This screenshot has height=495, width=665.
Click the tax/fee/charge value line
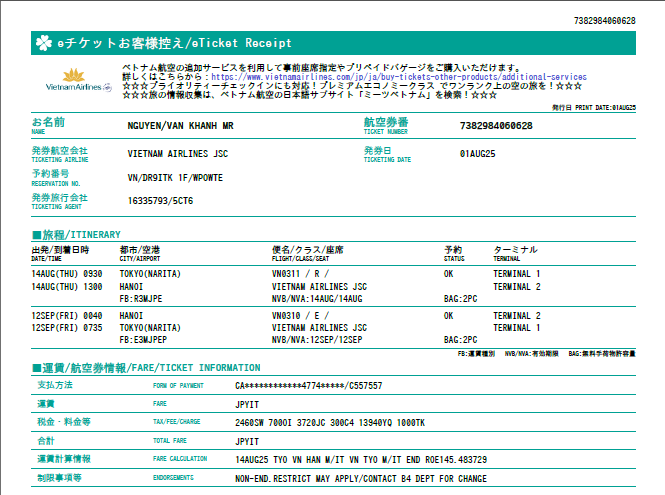[x=331, y=421]
